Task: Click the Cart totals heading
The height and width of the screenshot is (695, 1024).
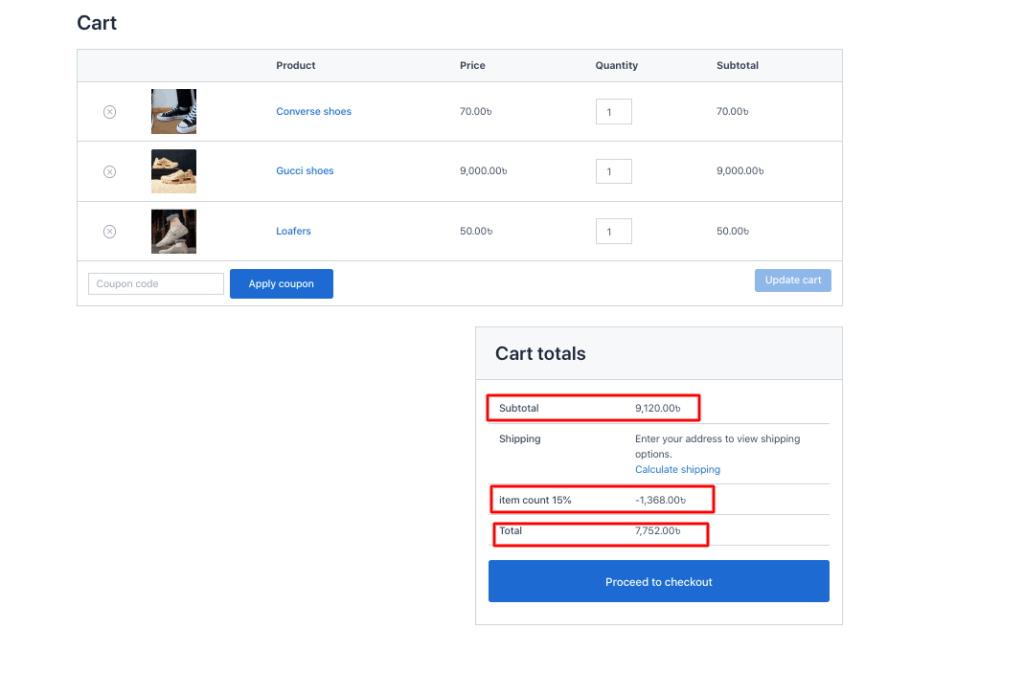Action: pyautogui.click(x=540, y=354)
